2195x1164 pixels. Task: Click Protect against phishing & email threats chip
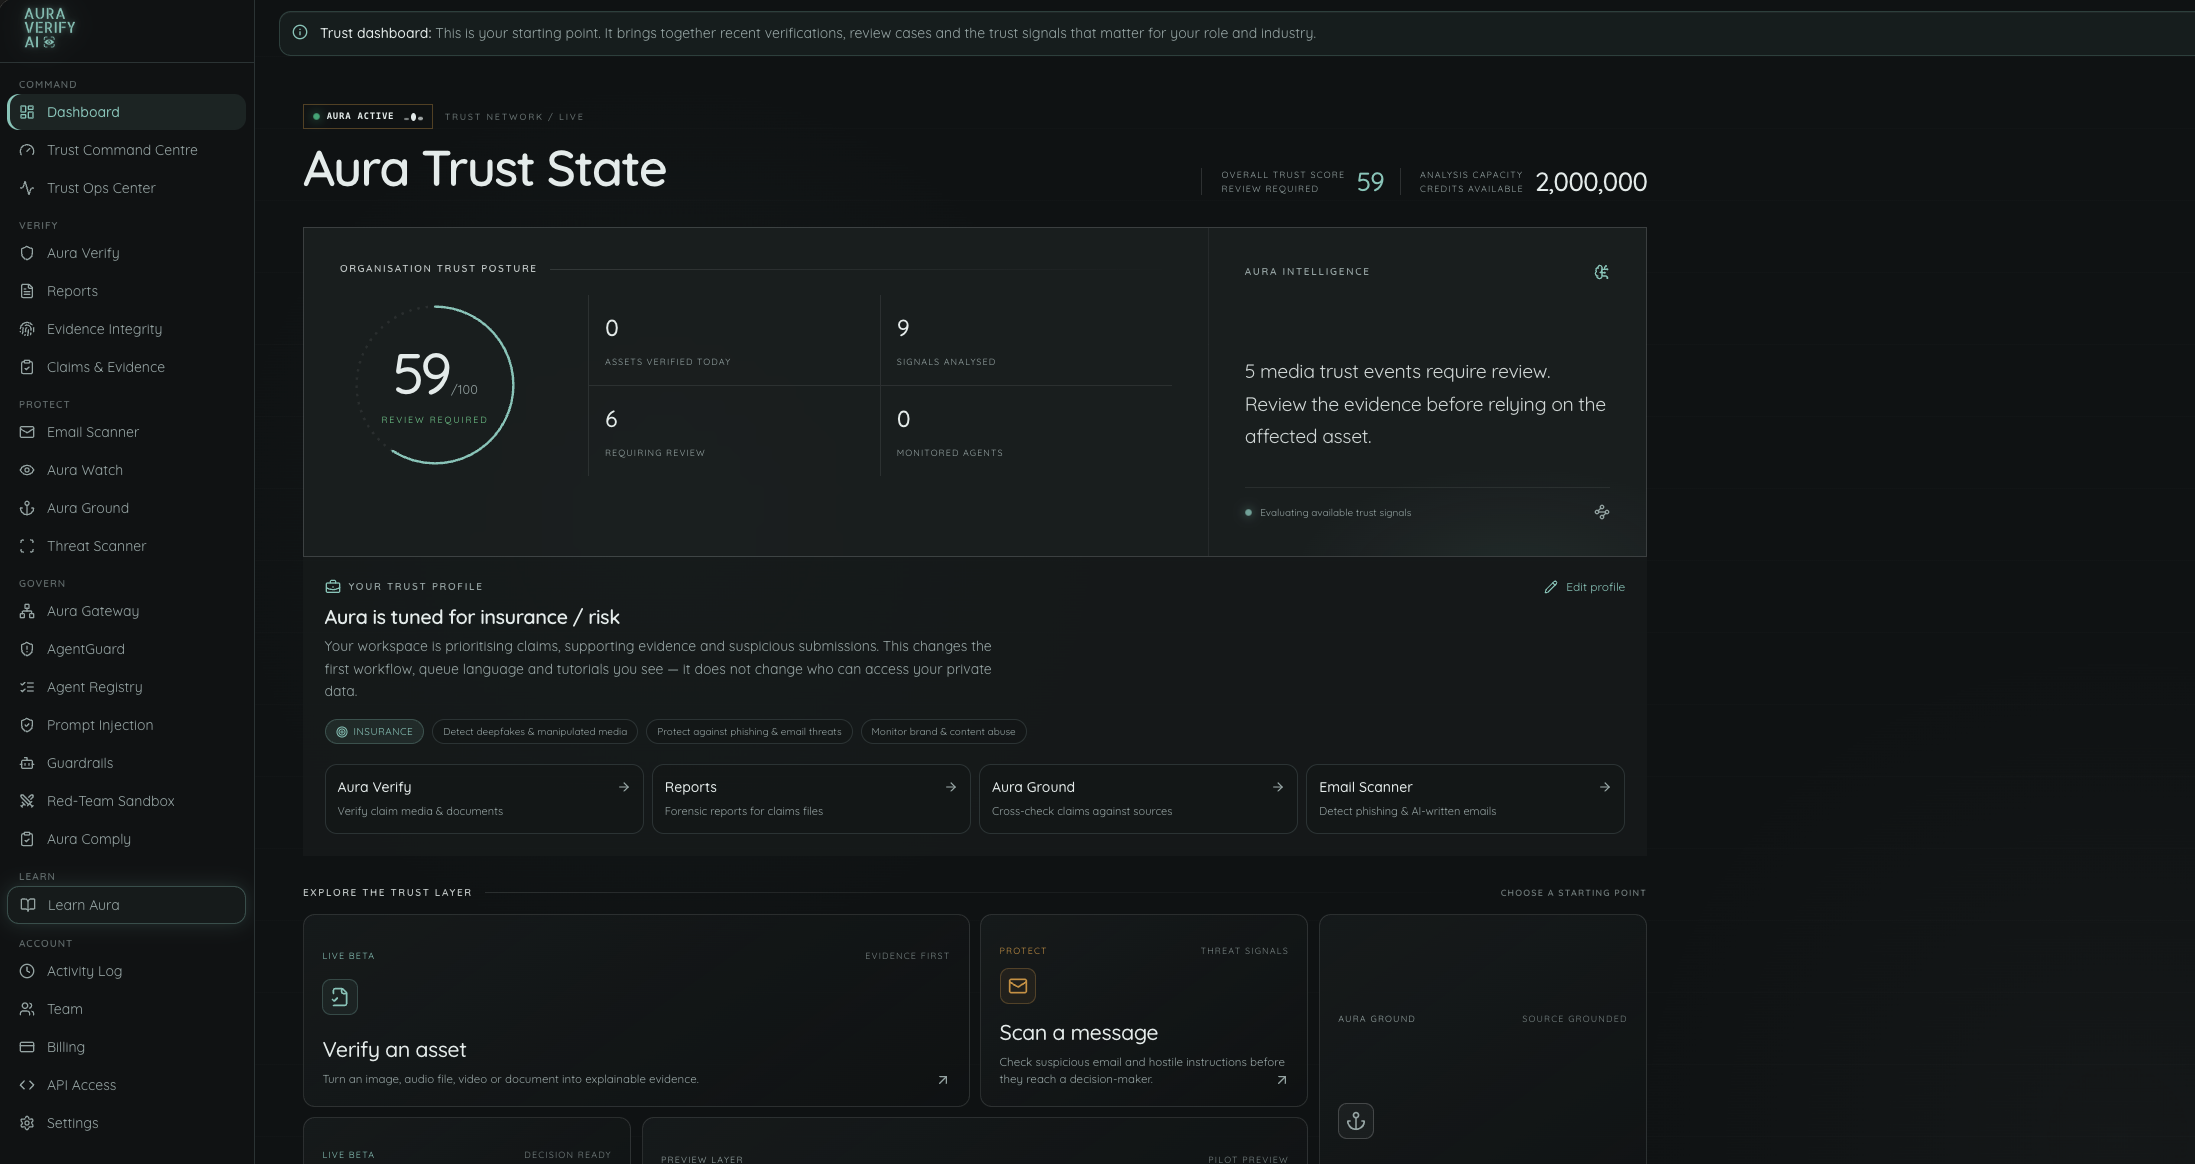click(x=749, y=732)
